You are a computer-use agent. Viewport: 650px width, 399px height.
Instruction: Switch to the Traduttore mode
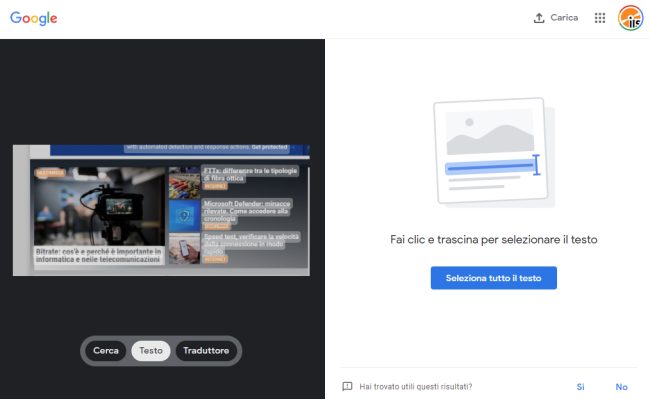[206, 351]
